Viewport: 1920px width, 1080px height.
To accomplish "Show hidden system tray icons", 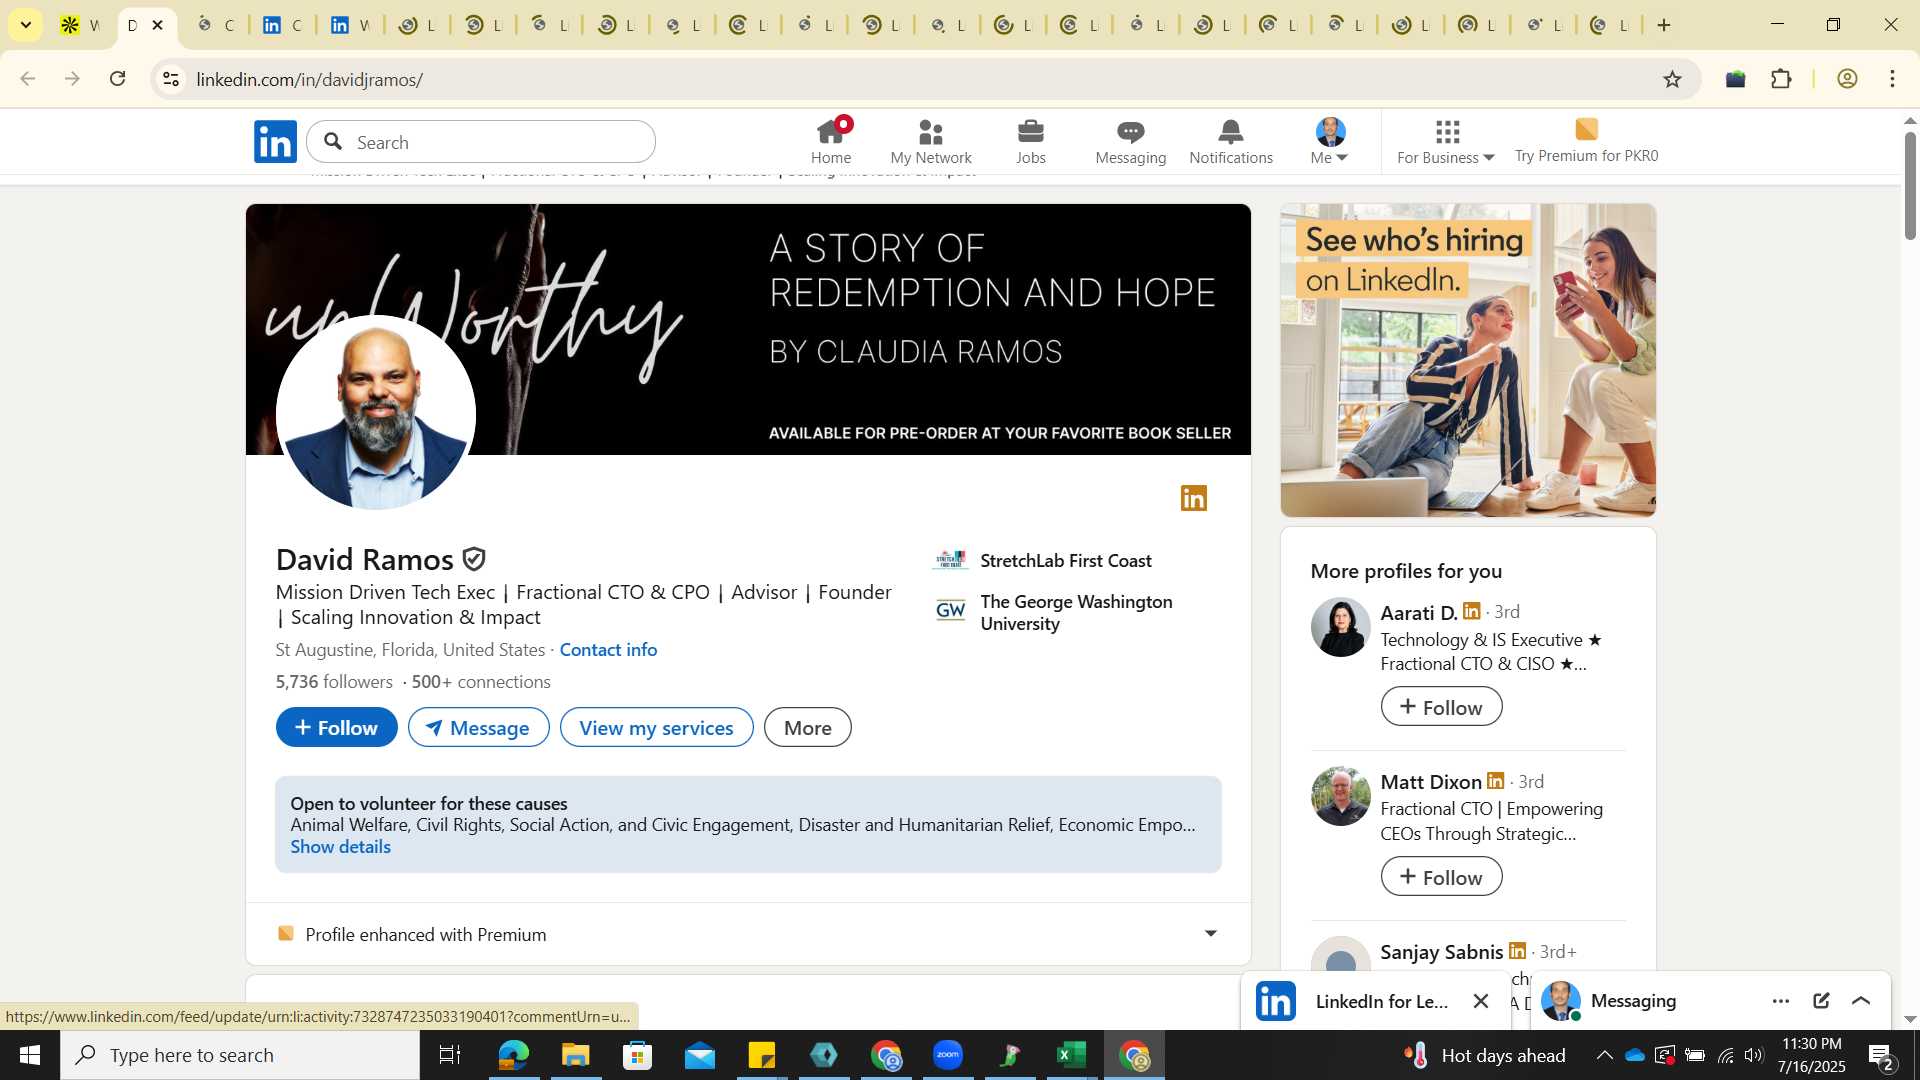I will coord(1604,1055).
